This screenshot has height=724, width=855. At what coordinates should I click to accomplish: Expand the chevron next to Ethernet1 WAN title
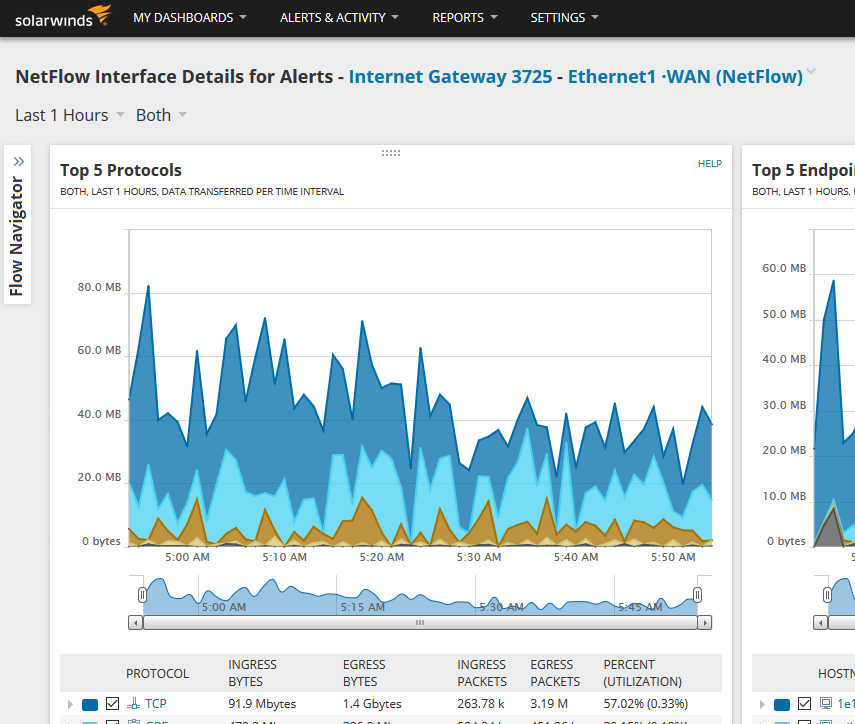point(811,72)
